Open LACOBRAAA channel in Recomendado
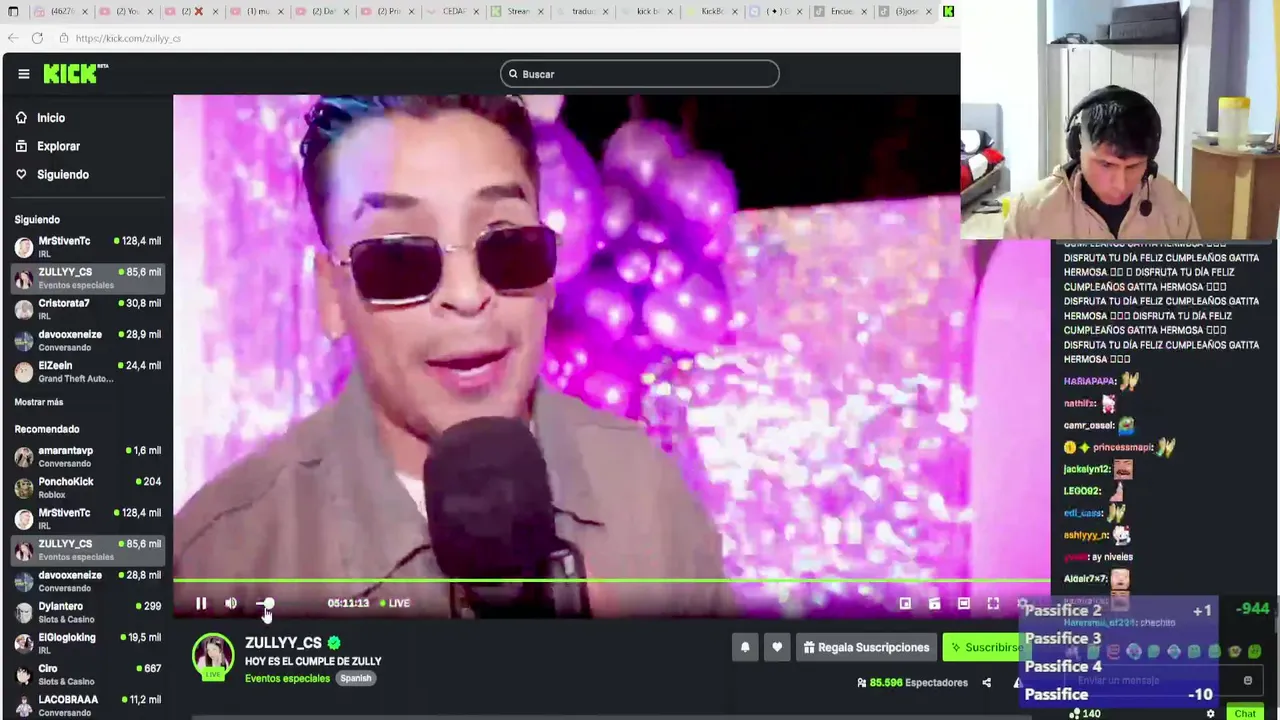The image size is (1280, 720). pyautogui.click(x=87, y=705)
